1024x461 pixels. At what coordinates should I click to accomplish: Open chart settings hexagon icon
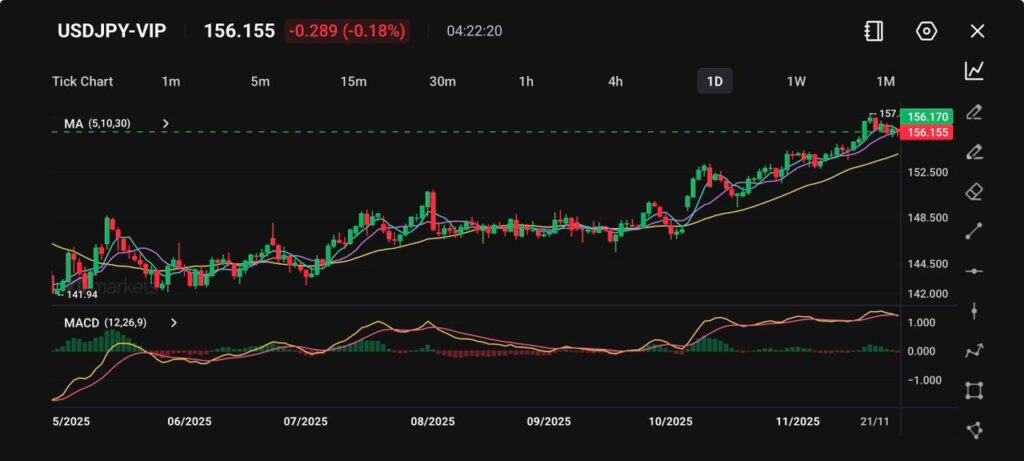pos(926,31)
